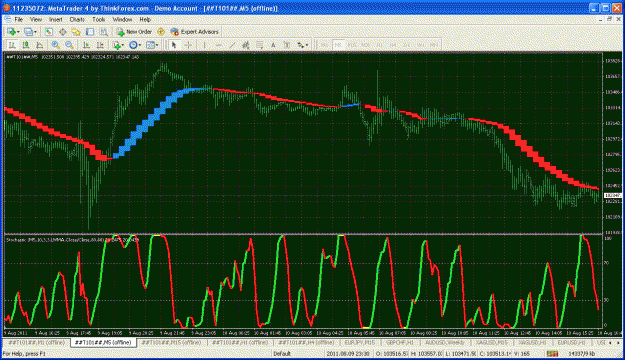Image resolution: width=625 pixels, height=360 pixels.
Task: Open the XAGUSD,H1 chart tab
Action: click(x=534, y=342)
